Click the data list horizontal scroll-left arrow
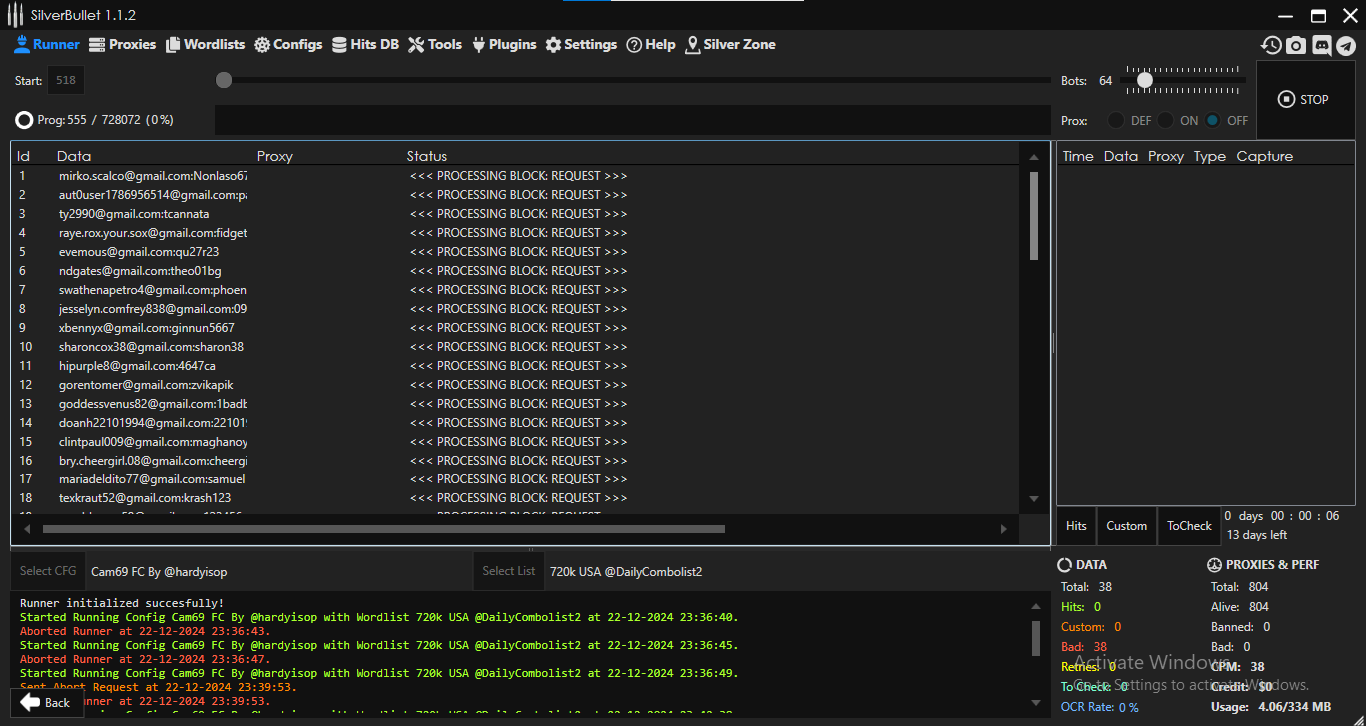The height and width of the screenshot is (726, 1366). pos(27,529)
